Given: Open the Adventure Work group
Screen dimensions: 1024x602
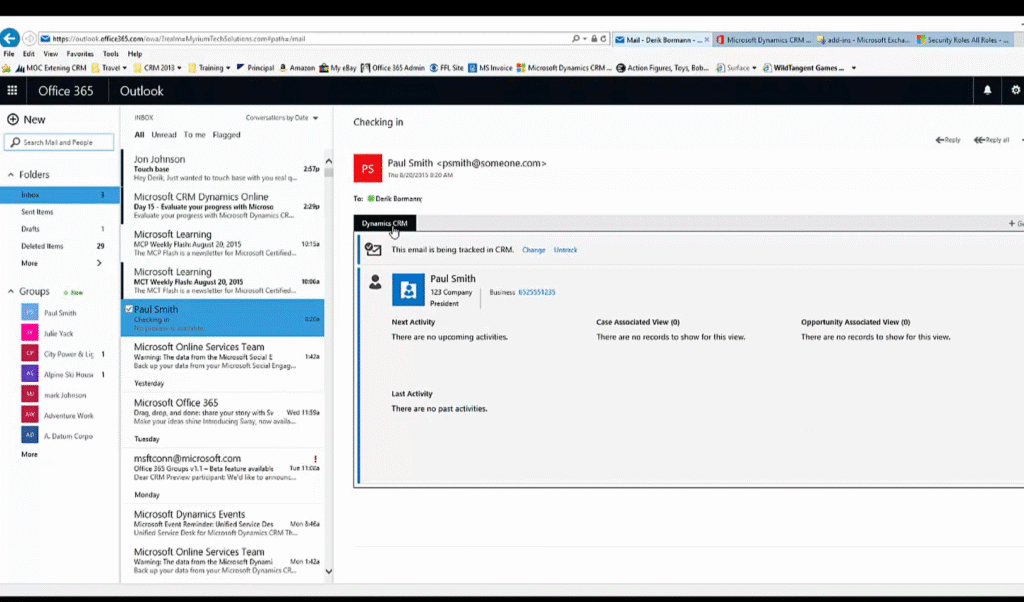Looking at the screenshot, I should pos(59,415).
